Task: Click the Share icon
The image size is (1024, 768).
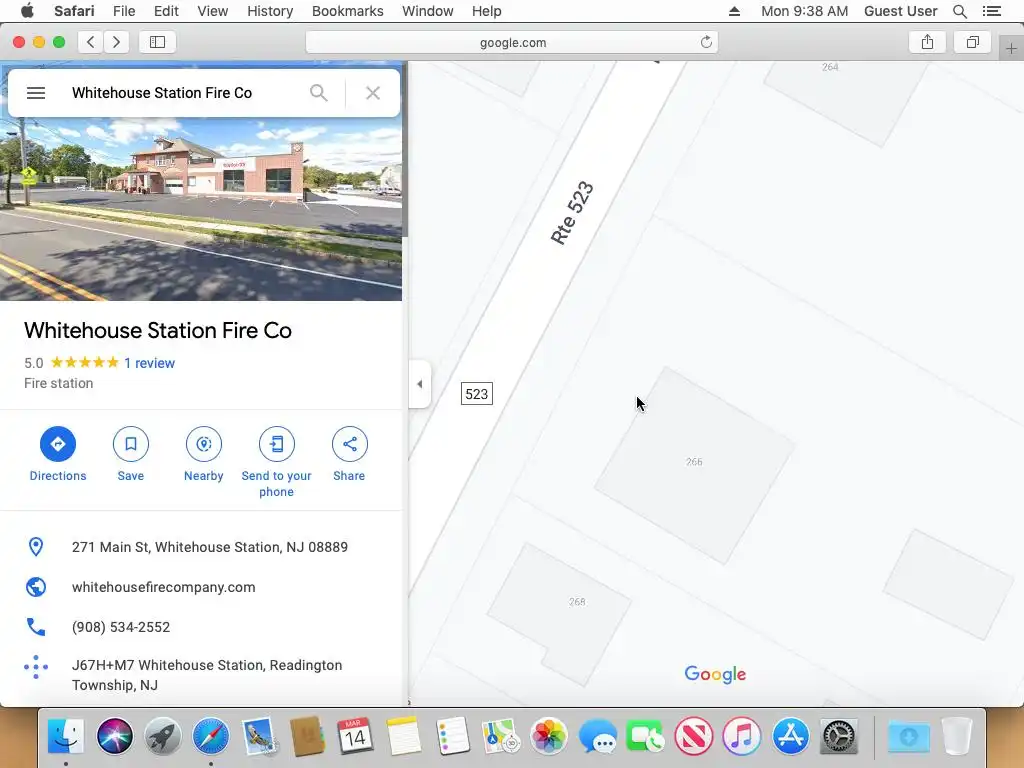Action: click(x=349, y=444)
